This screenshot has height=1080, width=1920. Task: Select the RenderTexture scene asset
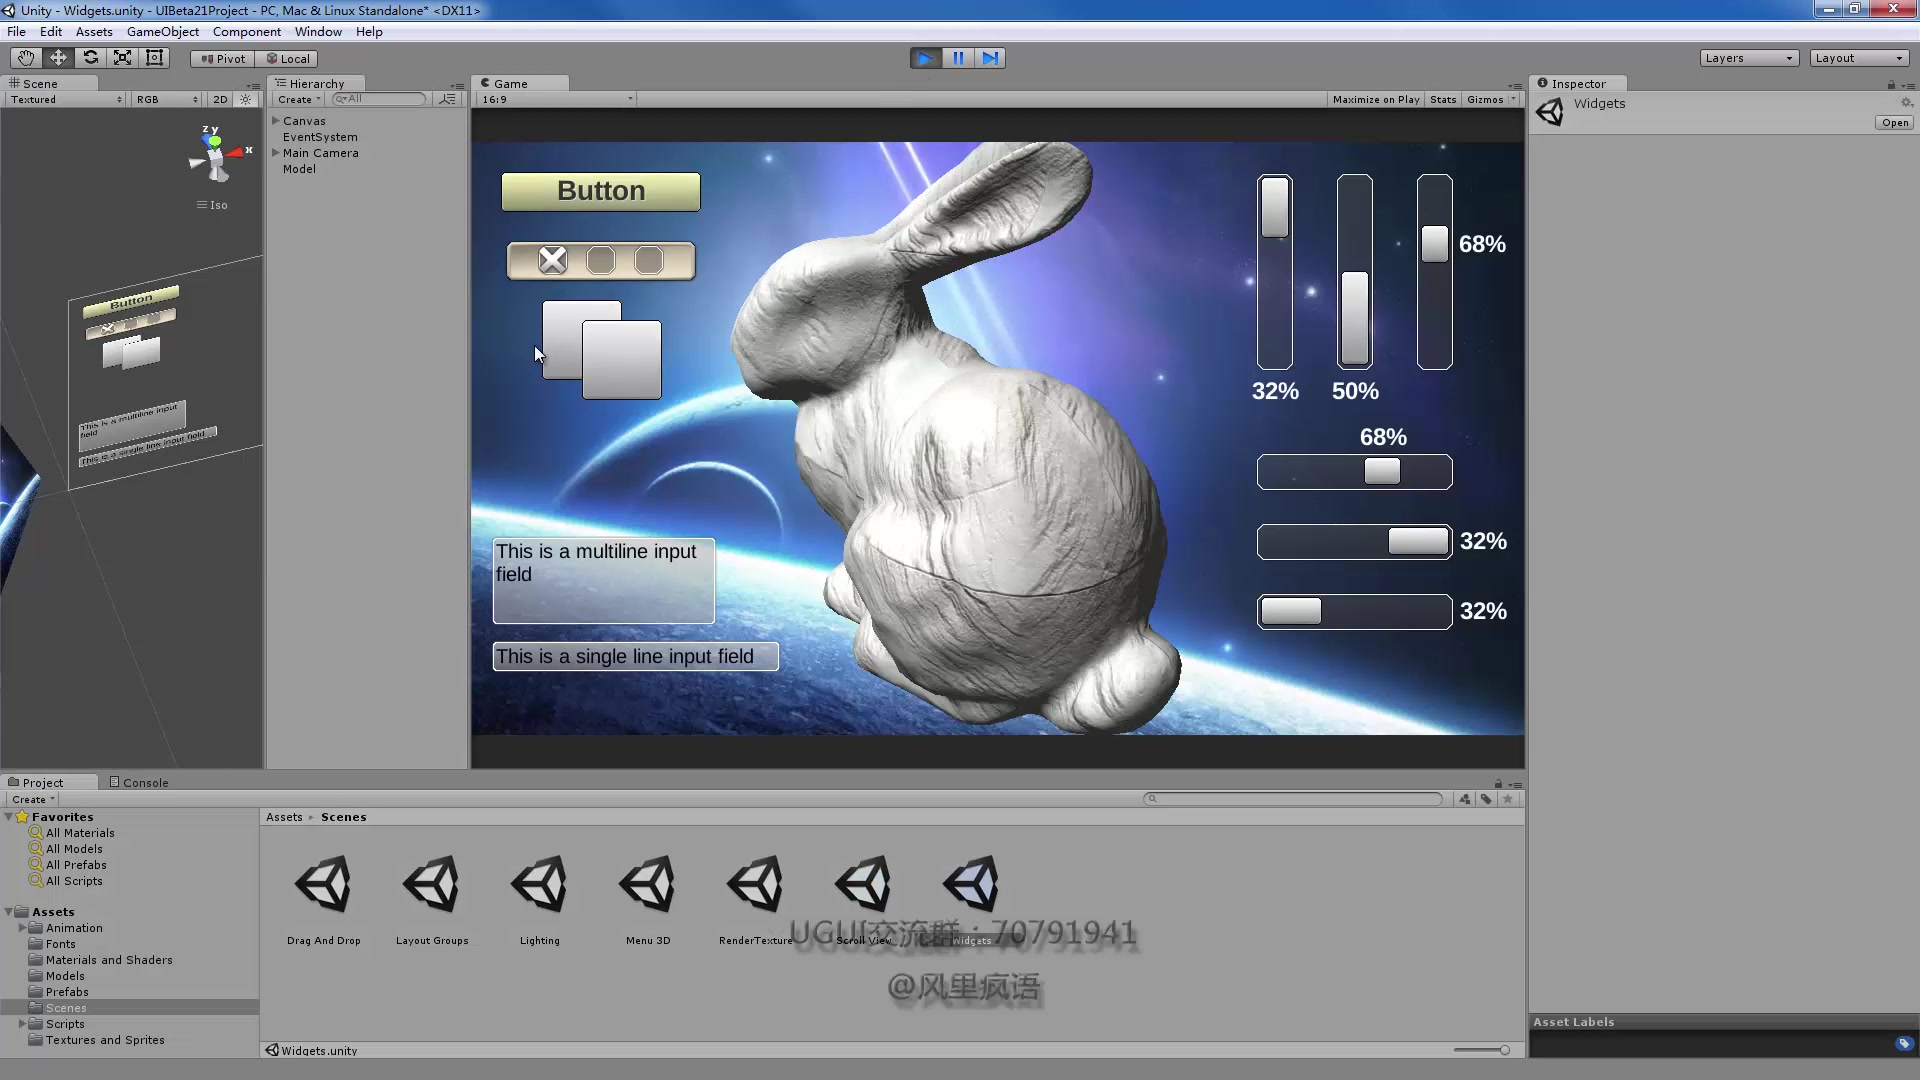pos(756,898)
